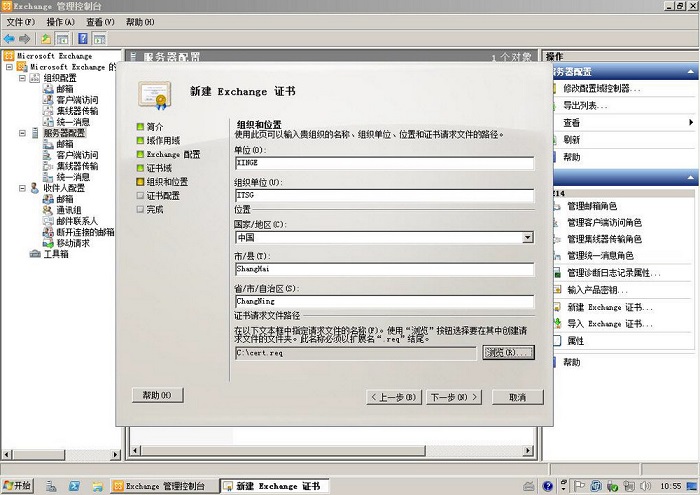Open the 国家/地区 dropdown list

coord(528,237)
